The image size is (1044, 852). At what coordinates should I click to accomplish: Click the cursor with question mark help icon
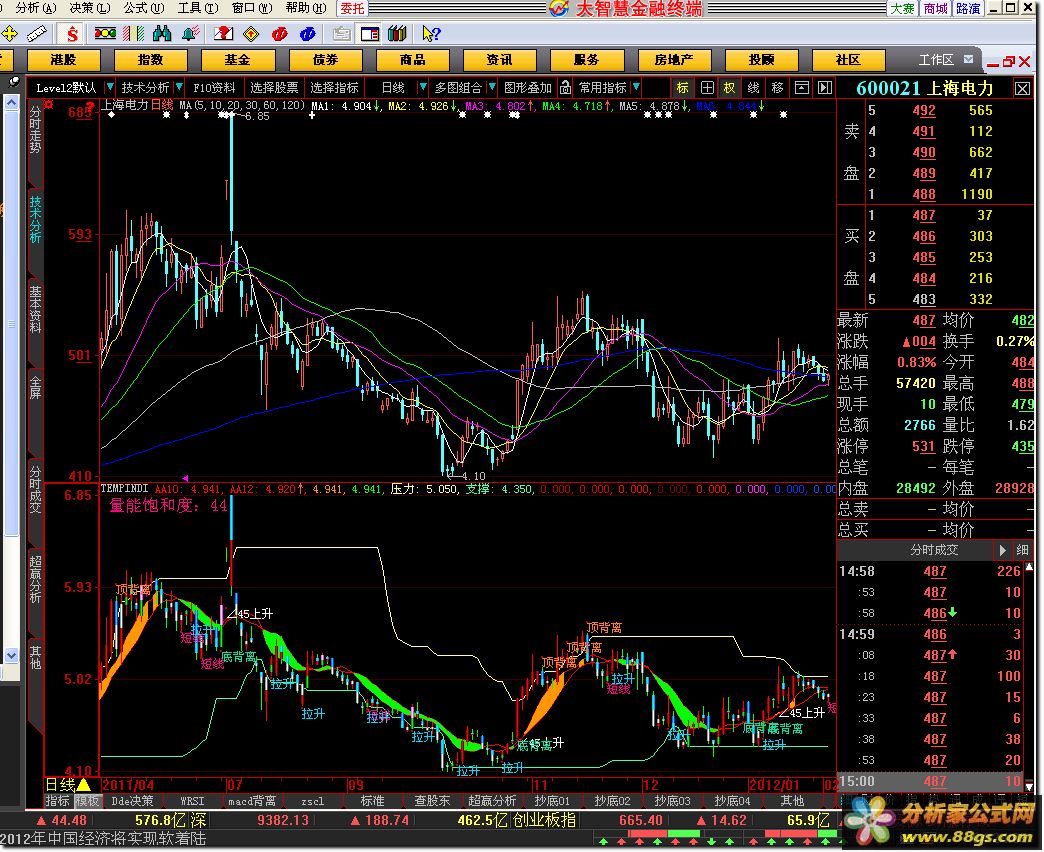click(431, 33)
